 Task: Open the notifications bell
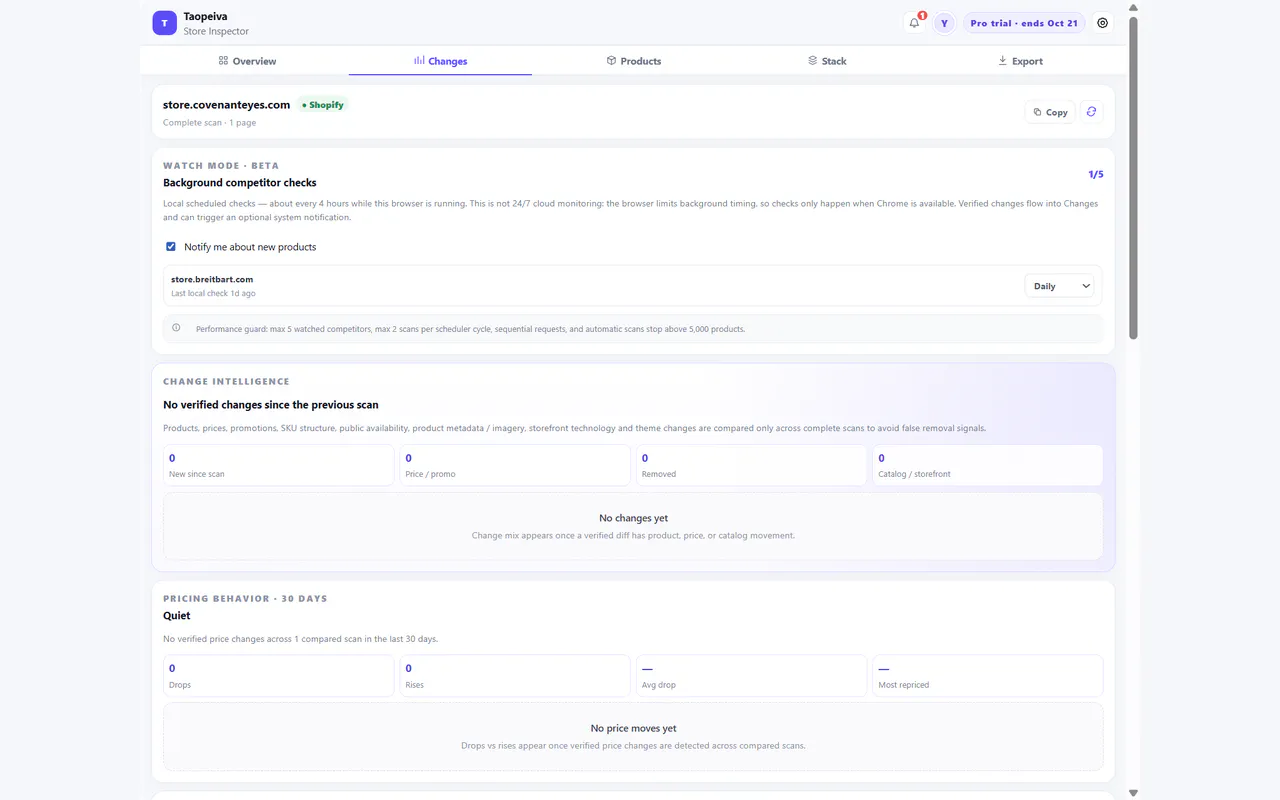pos(914,23)
